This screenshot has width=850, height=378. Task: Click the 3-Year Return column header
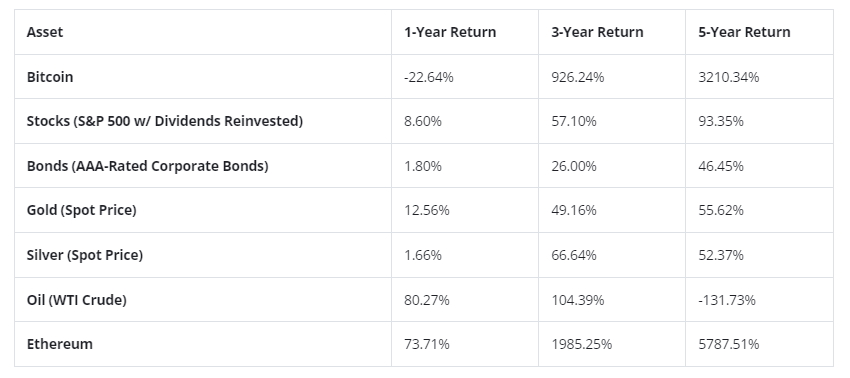(x=597, y=32)
